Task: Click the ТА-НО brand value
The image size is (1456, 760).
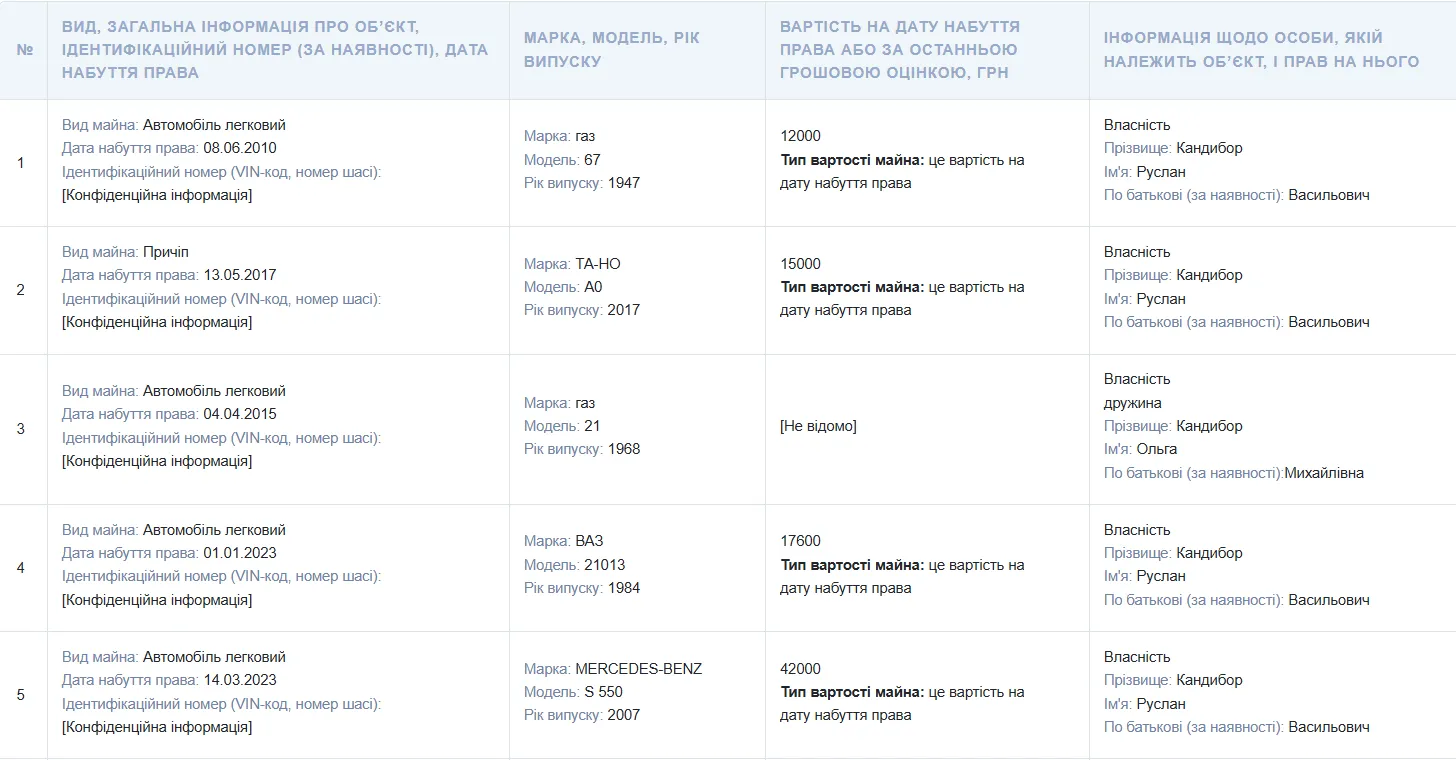Action: coord(598,264)
